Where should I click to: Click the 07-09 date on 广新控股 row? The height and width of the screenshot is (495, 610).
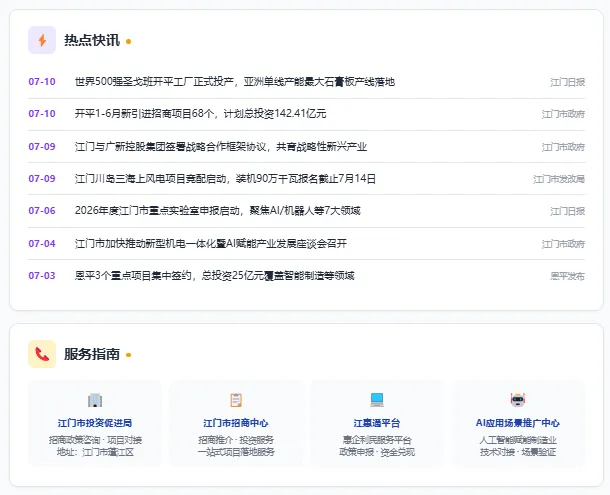[x=42, y=147]
